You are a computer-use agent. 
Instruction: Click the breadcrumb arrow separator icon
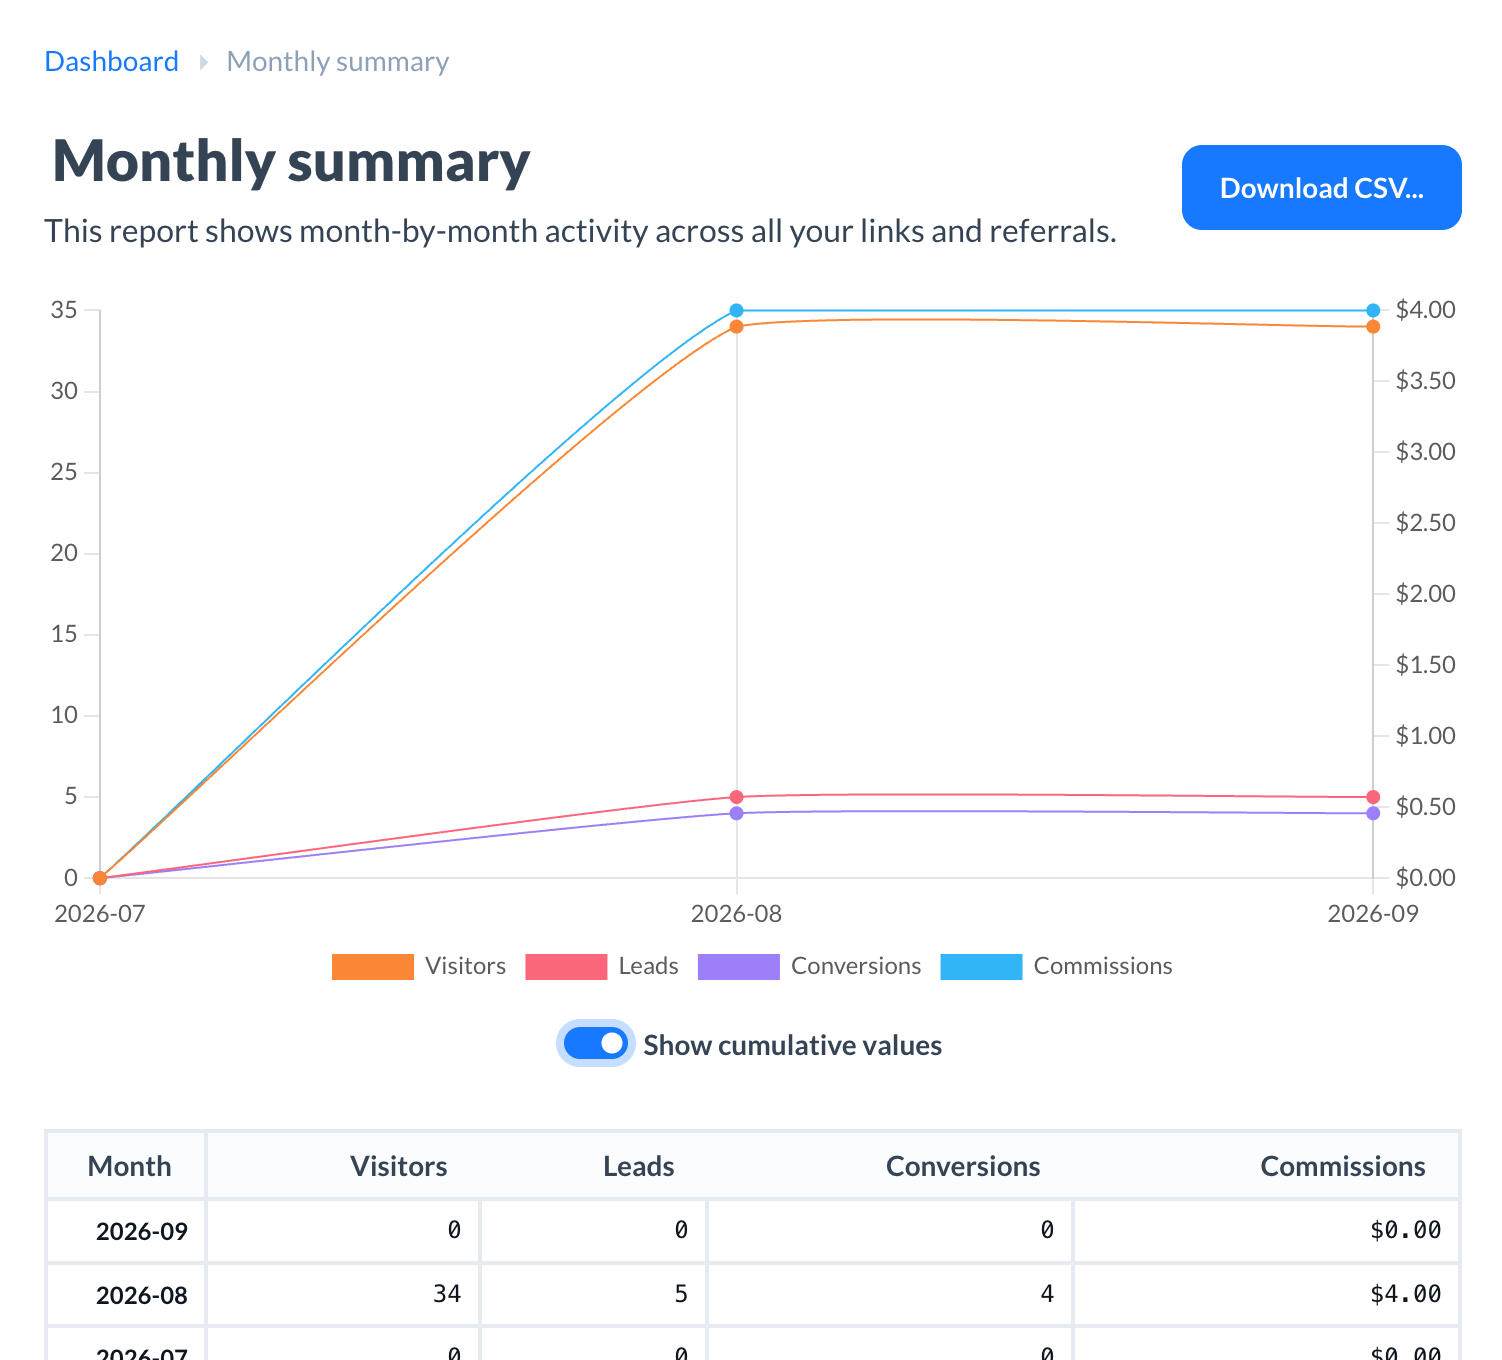click(x=203, y=62)
